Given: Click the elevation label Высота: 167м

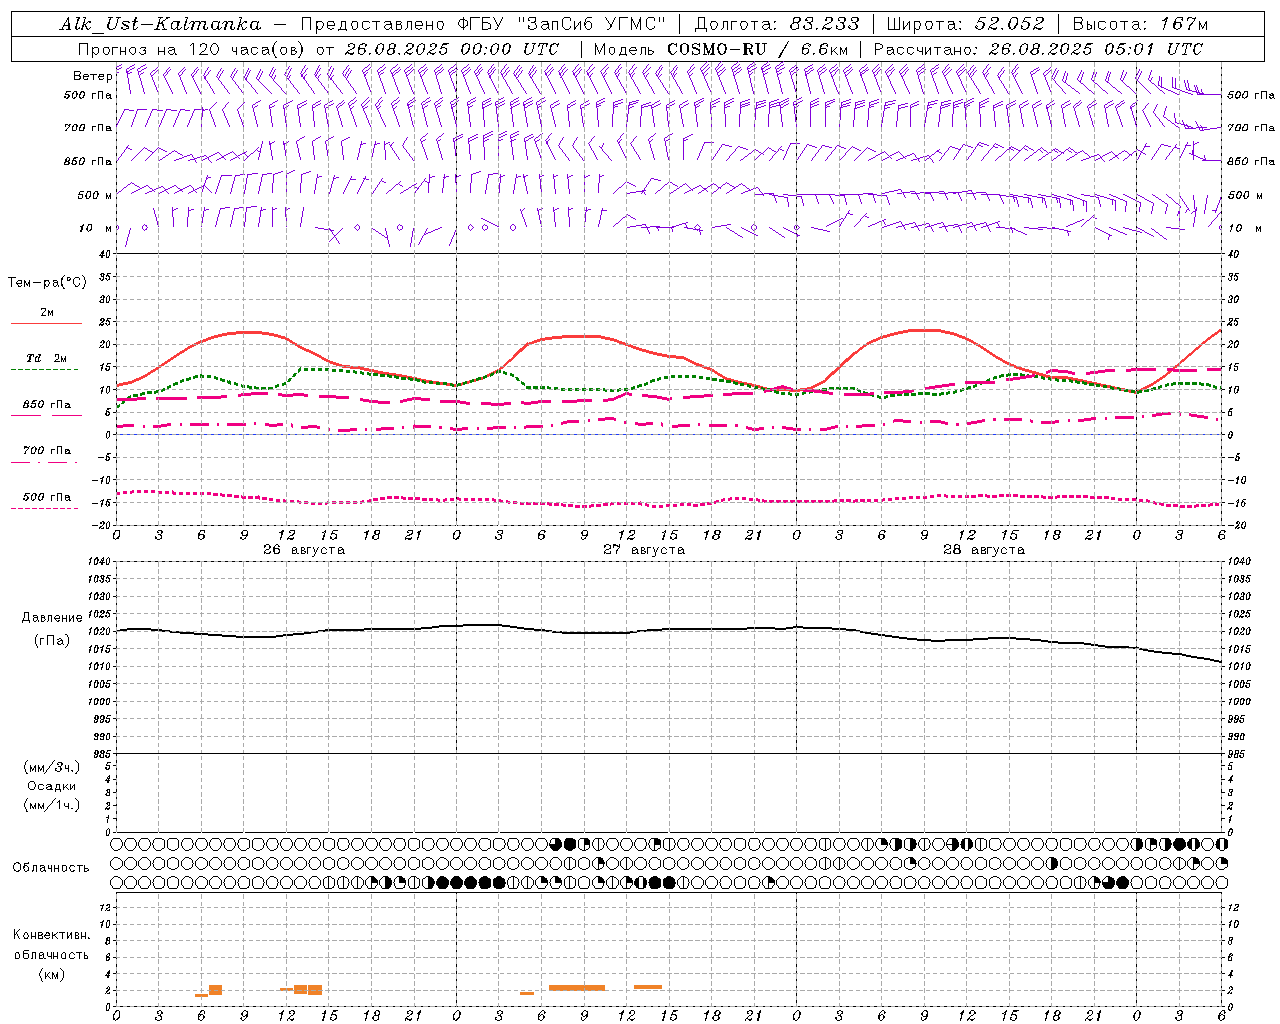Looking at the screenshot, I should (x=1140, y=24).
